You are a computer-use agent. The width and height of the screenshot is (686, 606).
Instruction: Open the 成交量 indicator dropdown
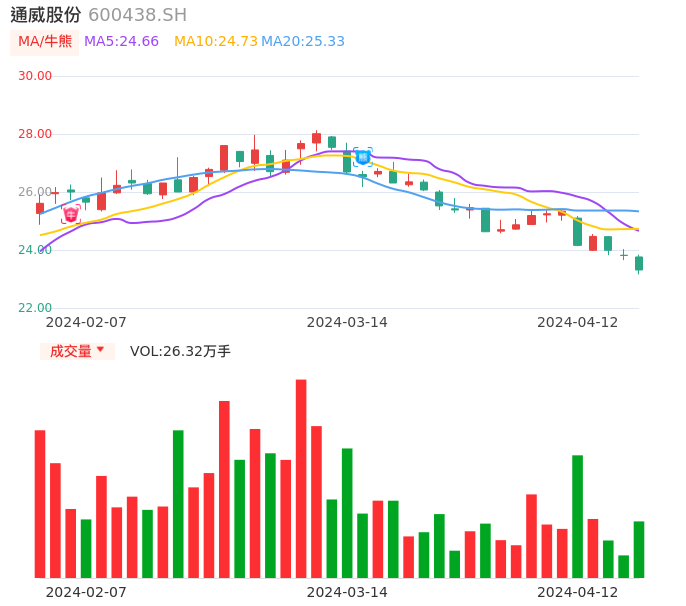(77, 351)
